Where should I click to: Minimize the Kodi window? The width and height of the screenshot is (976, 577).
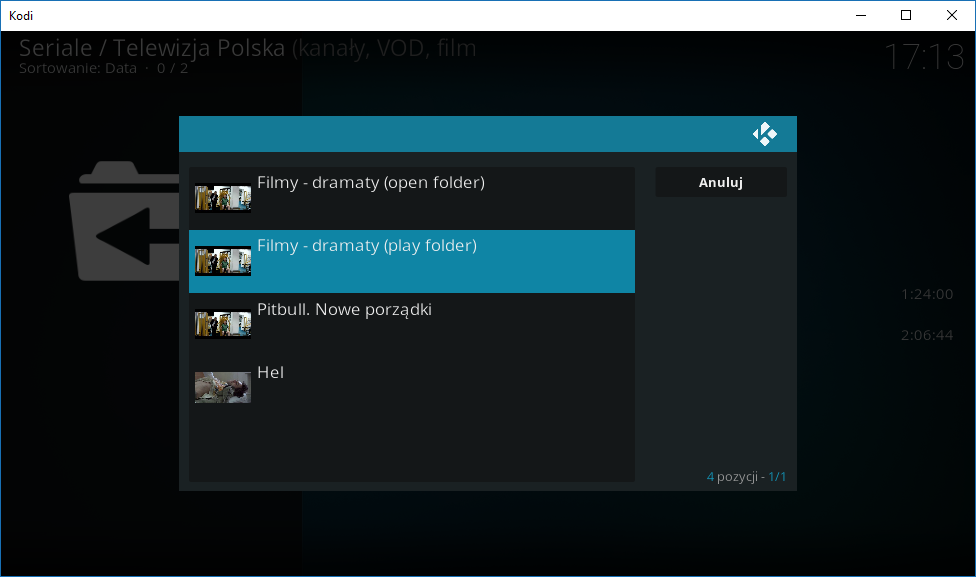[861, 16]
